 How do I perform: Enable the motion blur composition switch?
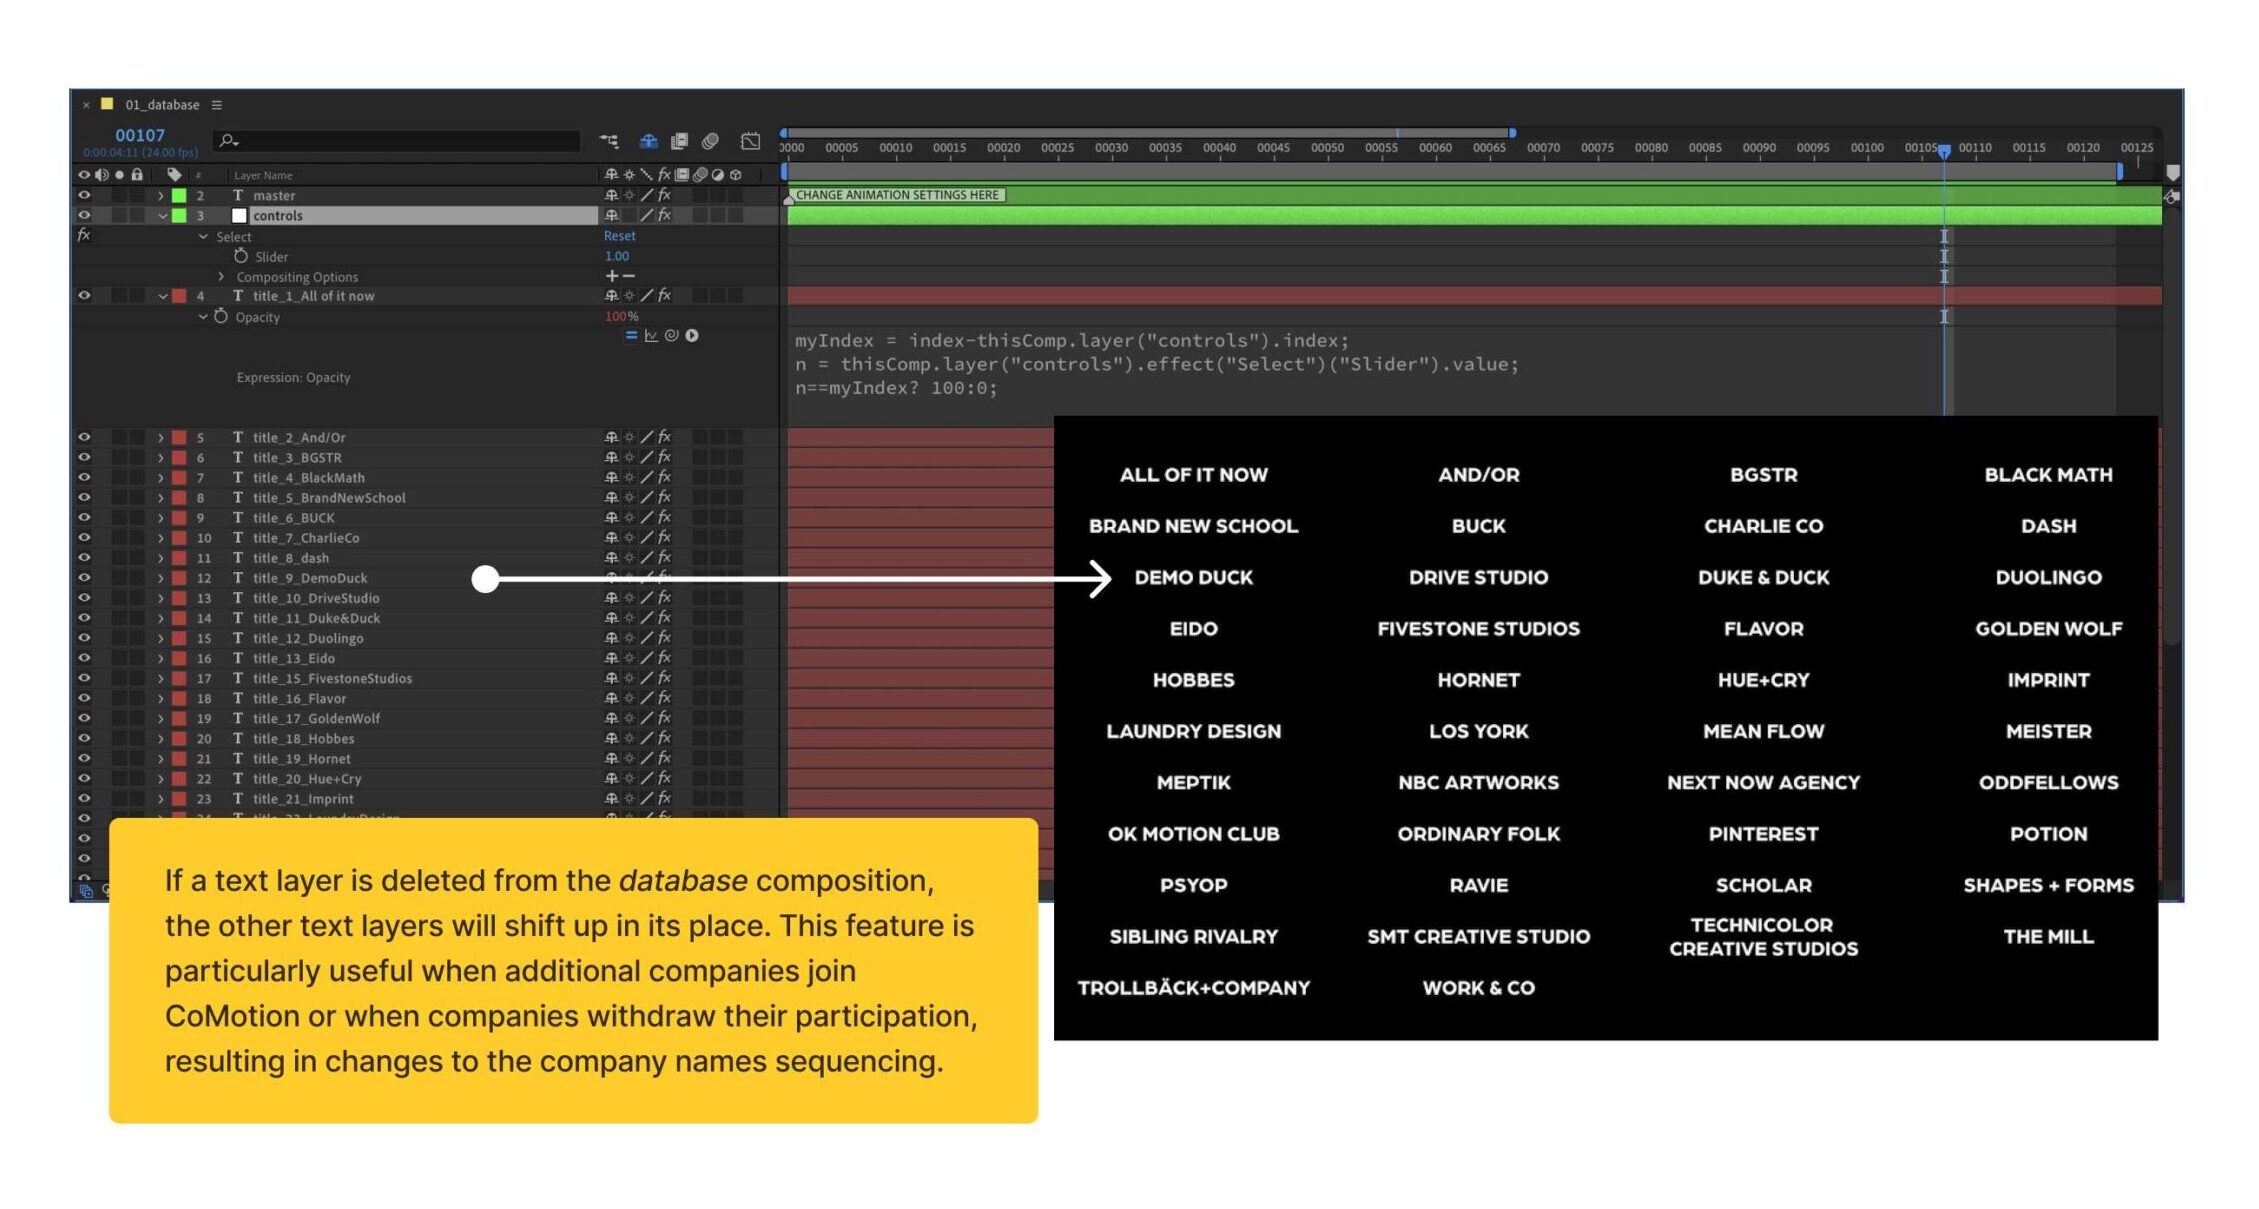tap(711, 141)
